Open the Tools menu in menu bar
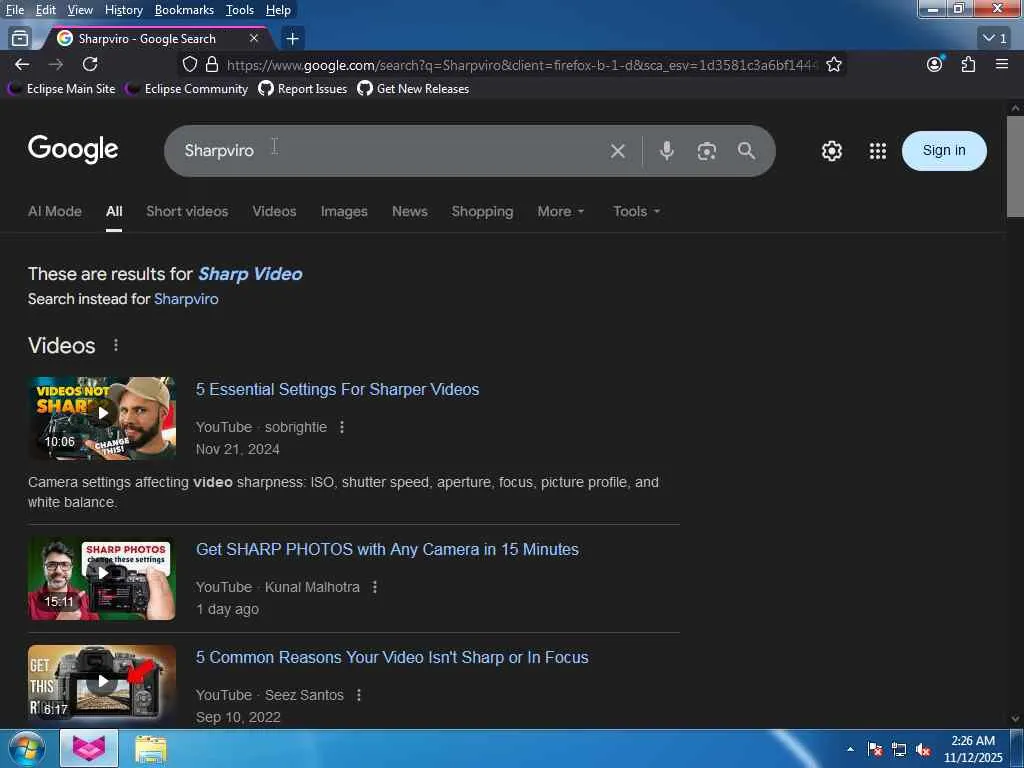 (x=240, y=10)
